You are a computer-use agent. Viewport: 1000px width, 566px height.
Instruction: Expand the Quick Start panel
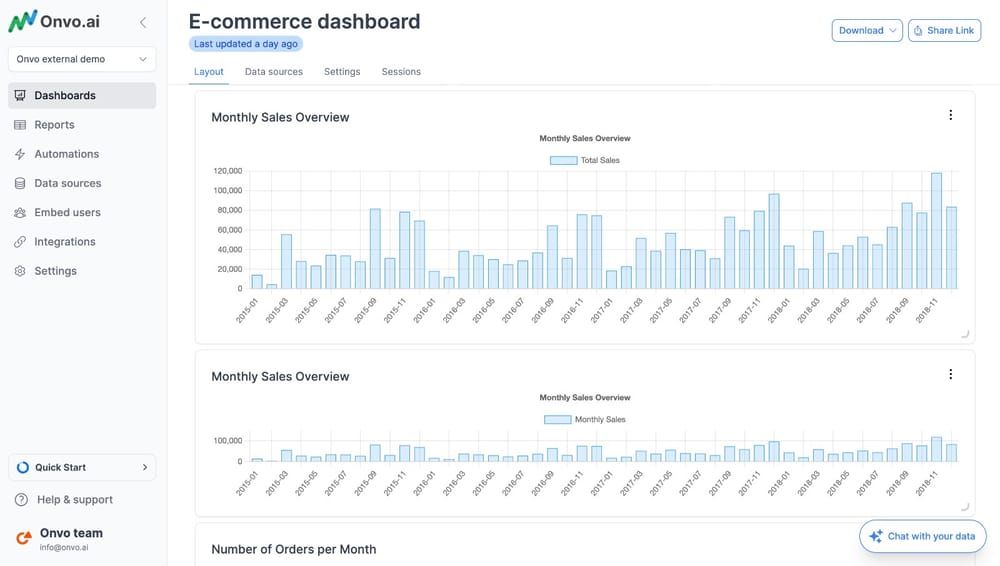(82, 467)
